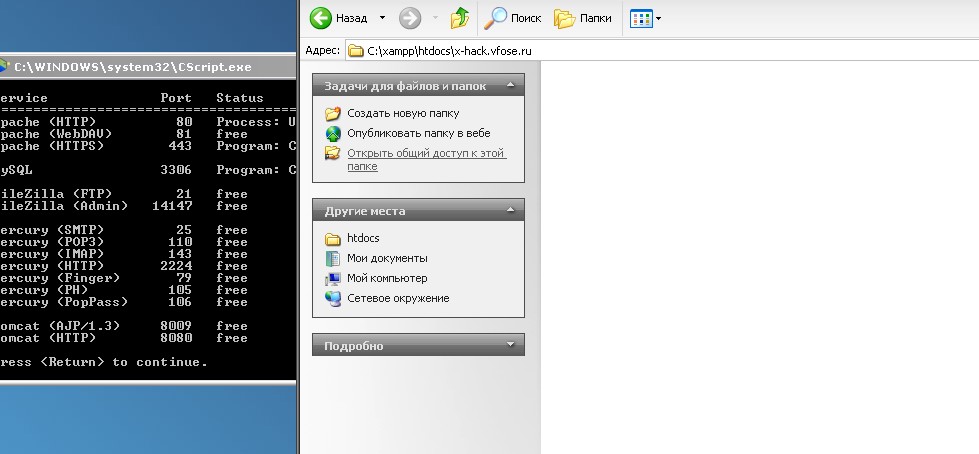Image resolution: width=979 pixels, height=454 pixels.
Task: Open the Forward button history dropdown arrow
Action: [x=434, y=18]
